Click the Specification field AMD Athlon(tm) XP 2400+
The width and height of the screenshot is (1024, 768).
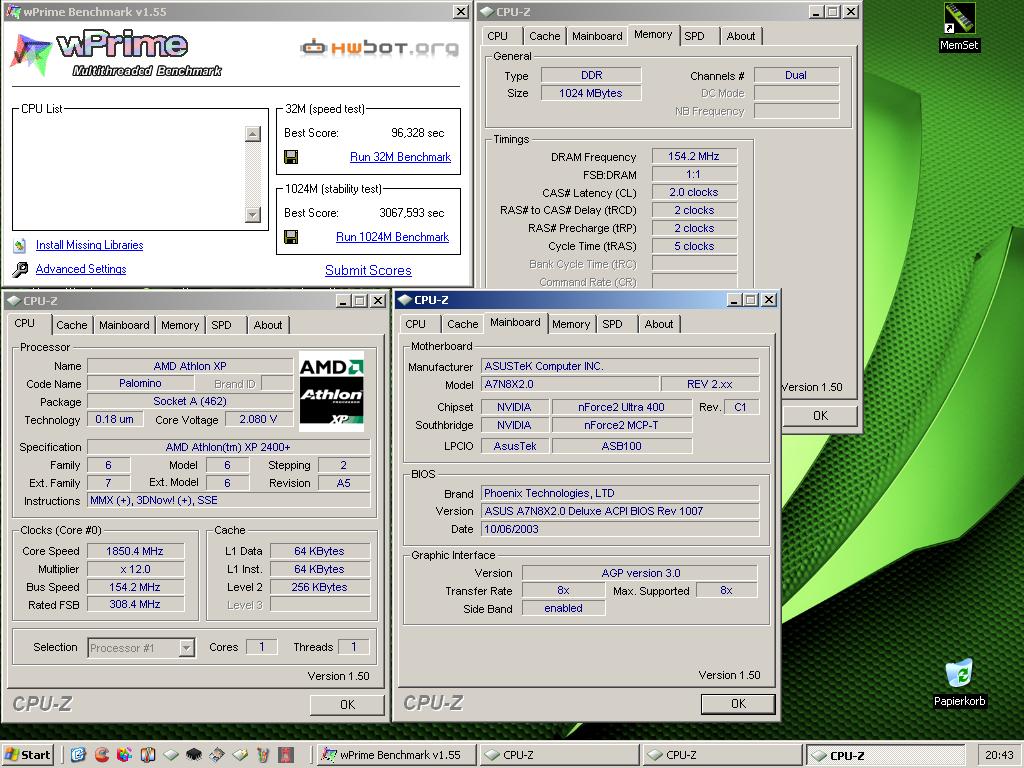tap(228, 447)
